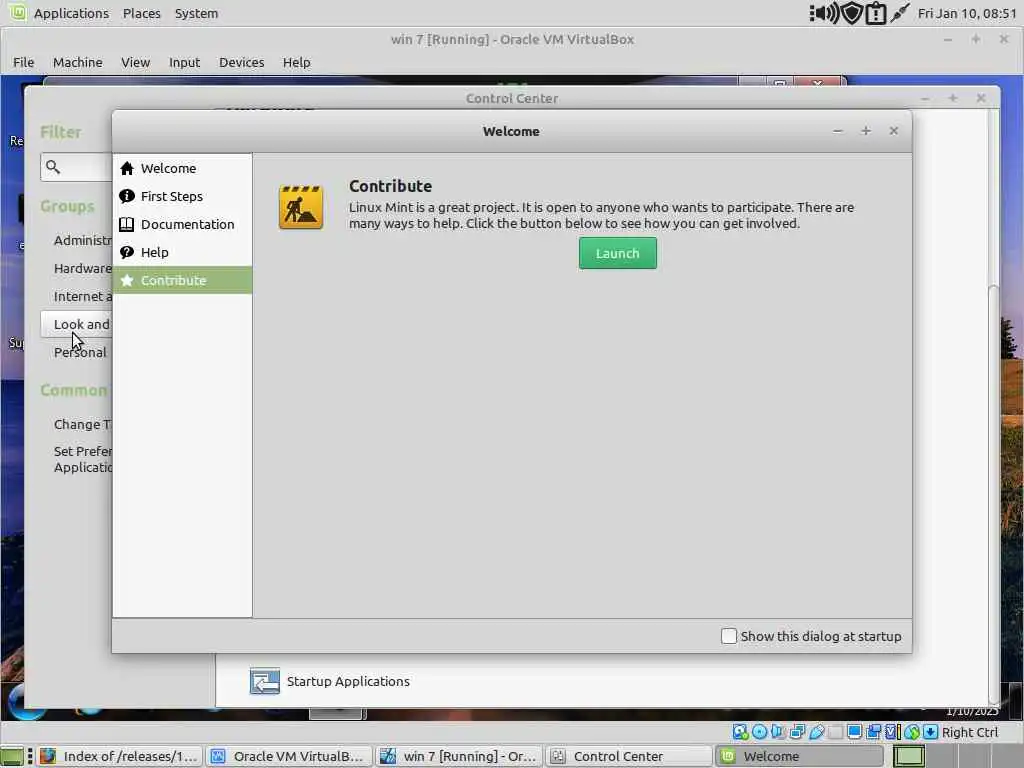1024x768 pixels.
Task: Open the Input menu
Action: click(x=184, y=63)
